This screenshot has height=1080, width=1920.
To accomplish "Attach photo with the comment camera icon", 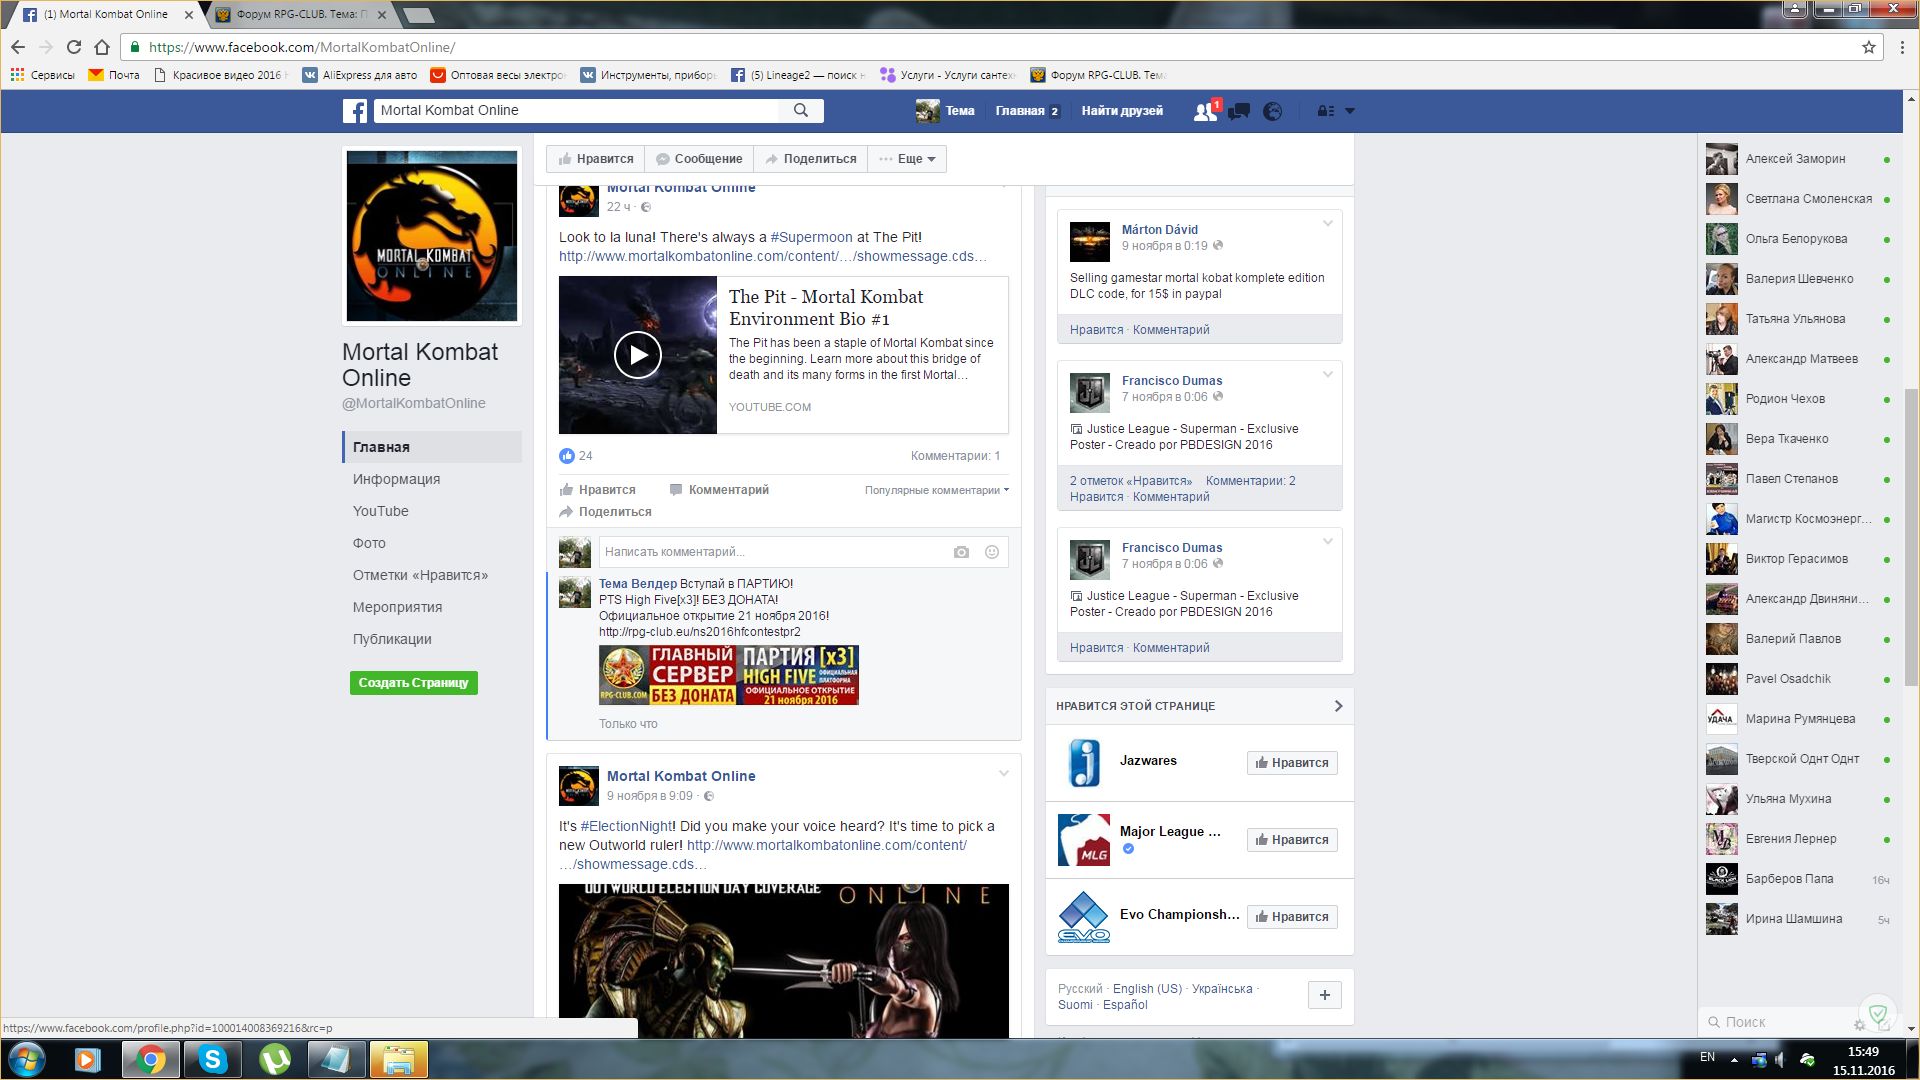I will pyautogui.click(x=961, y=552).
